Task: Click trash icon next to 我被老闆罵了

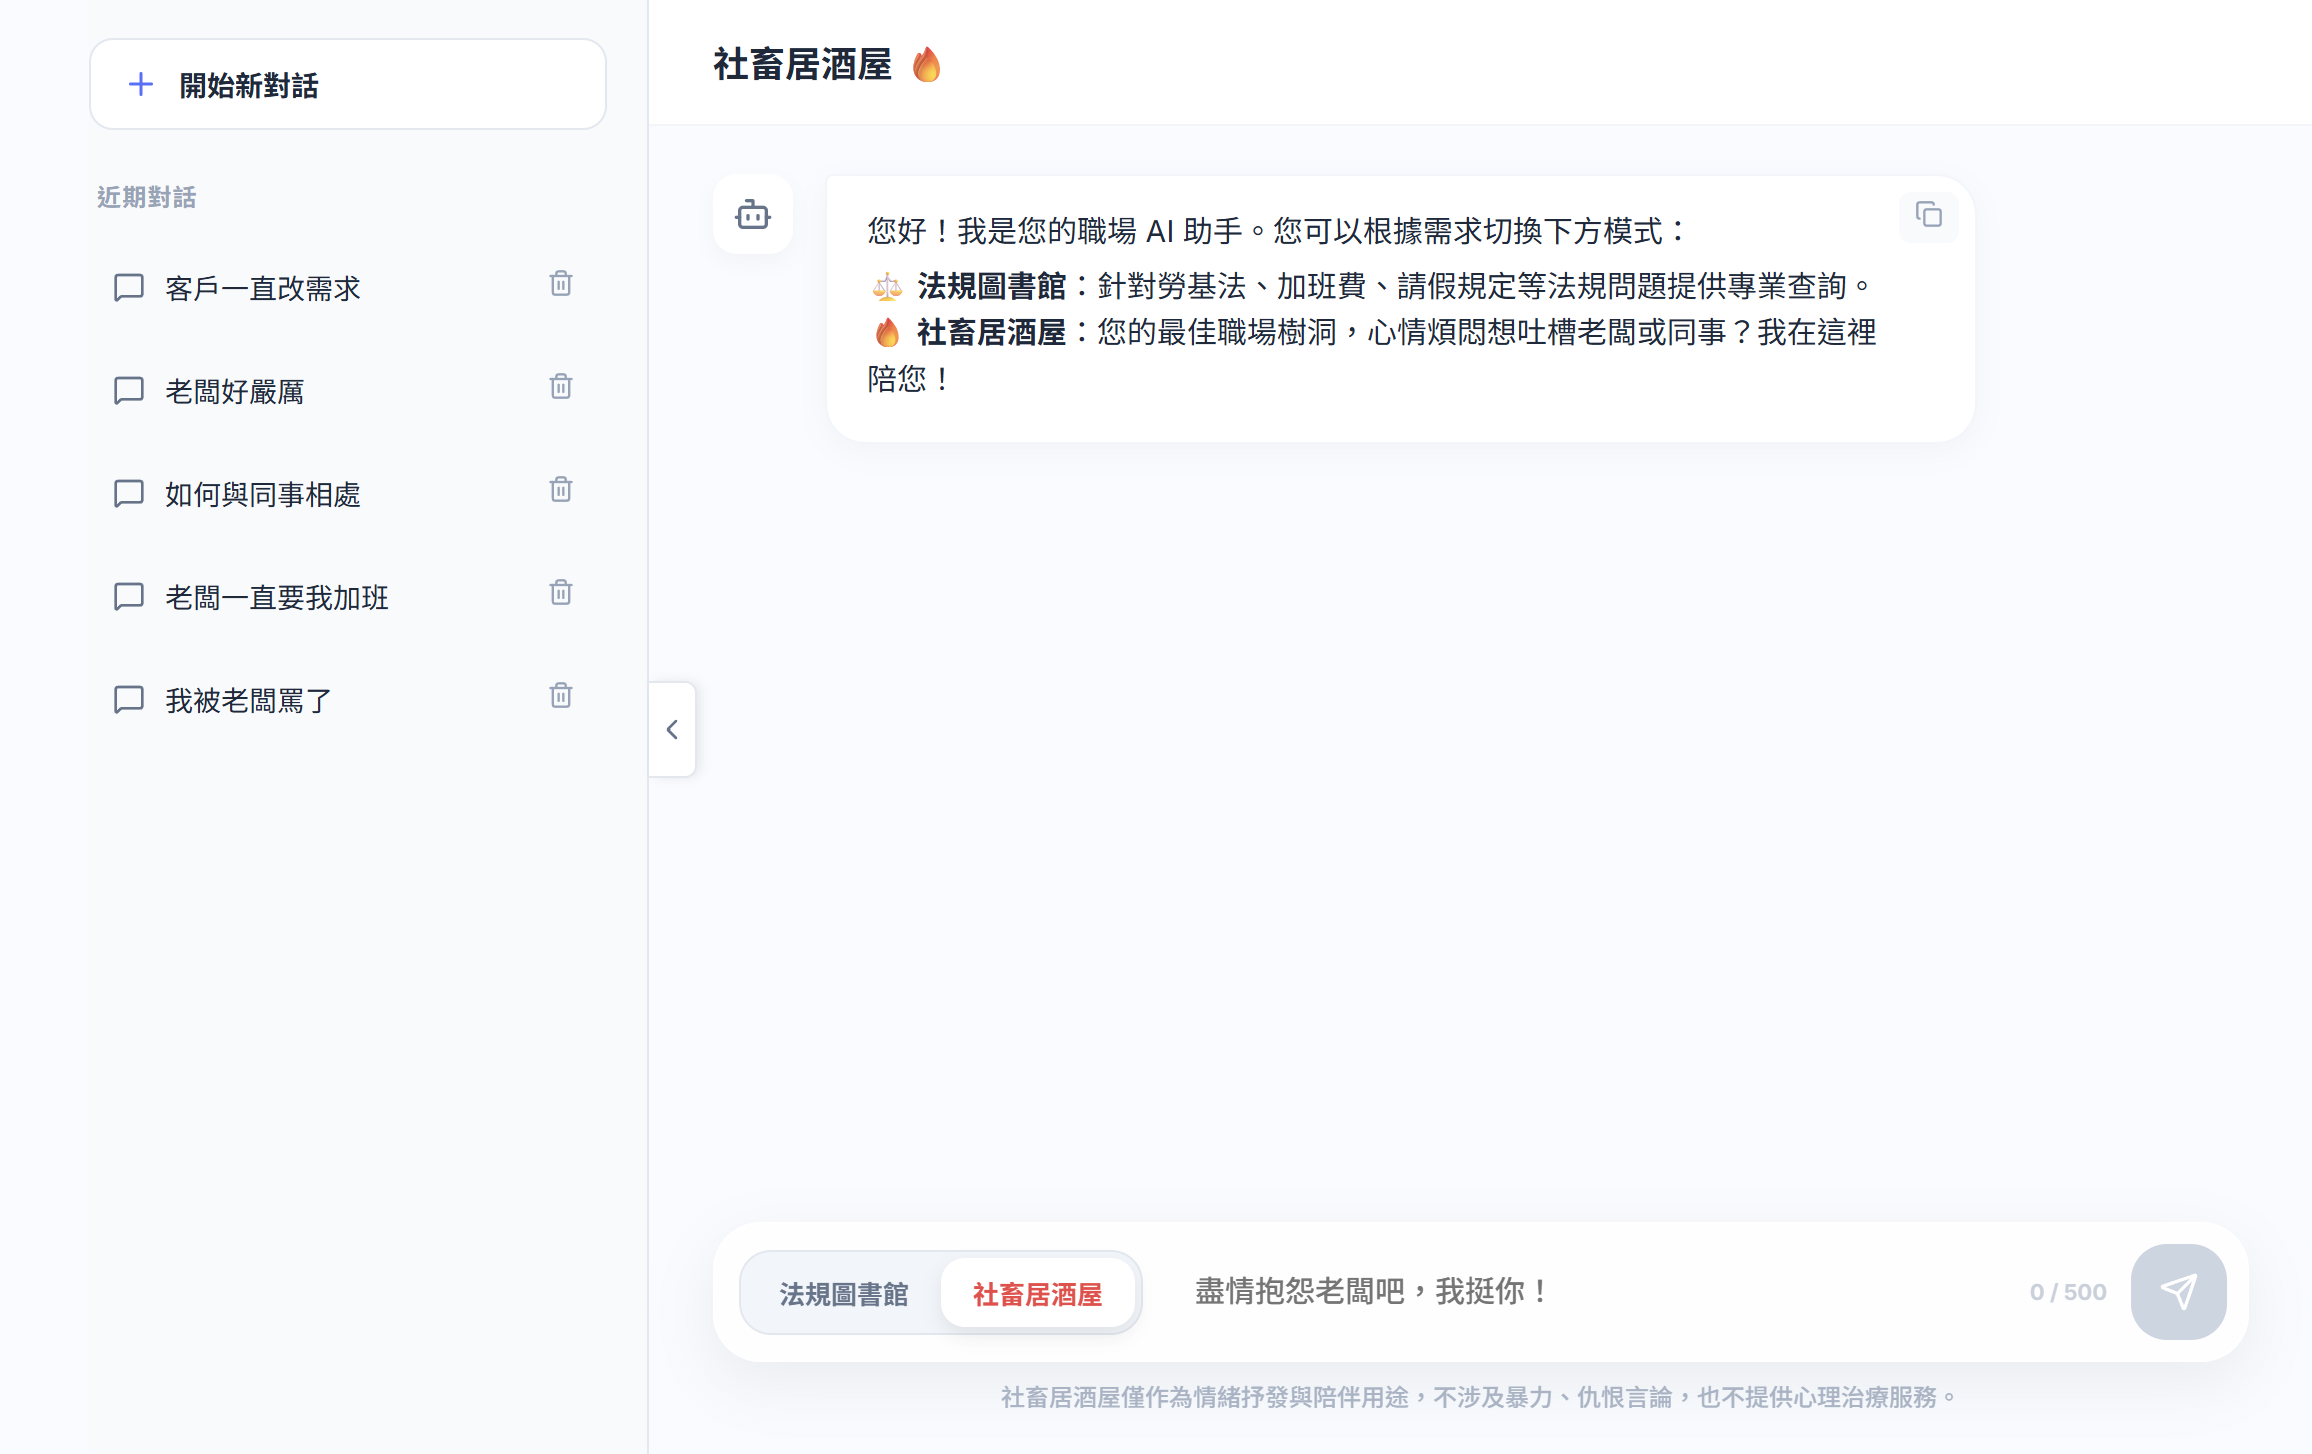Action: 561,696
